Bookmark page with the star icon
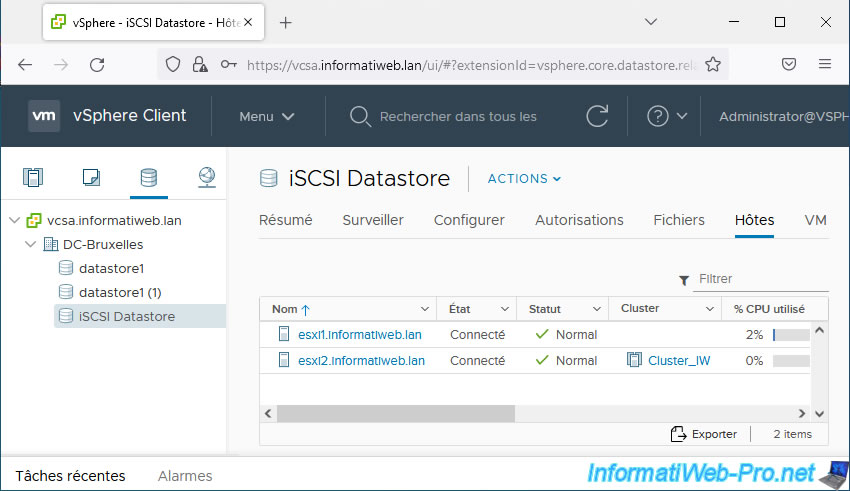Screen dimensions: 850x491 (x=713, y=64)
